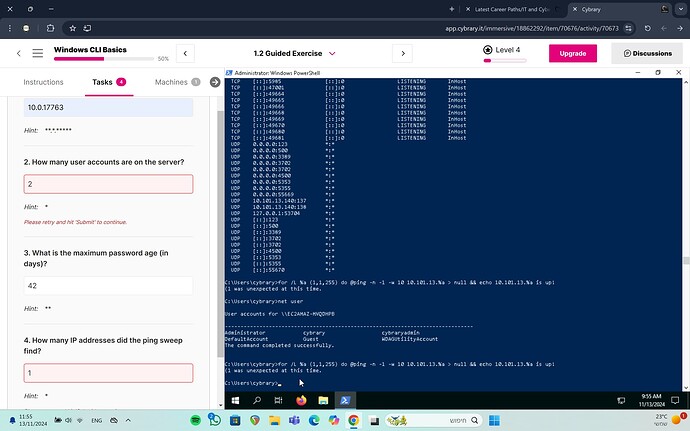
Task: Switch to the Instructions tab
Action: pyautogui.click(x=43, y=82)
